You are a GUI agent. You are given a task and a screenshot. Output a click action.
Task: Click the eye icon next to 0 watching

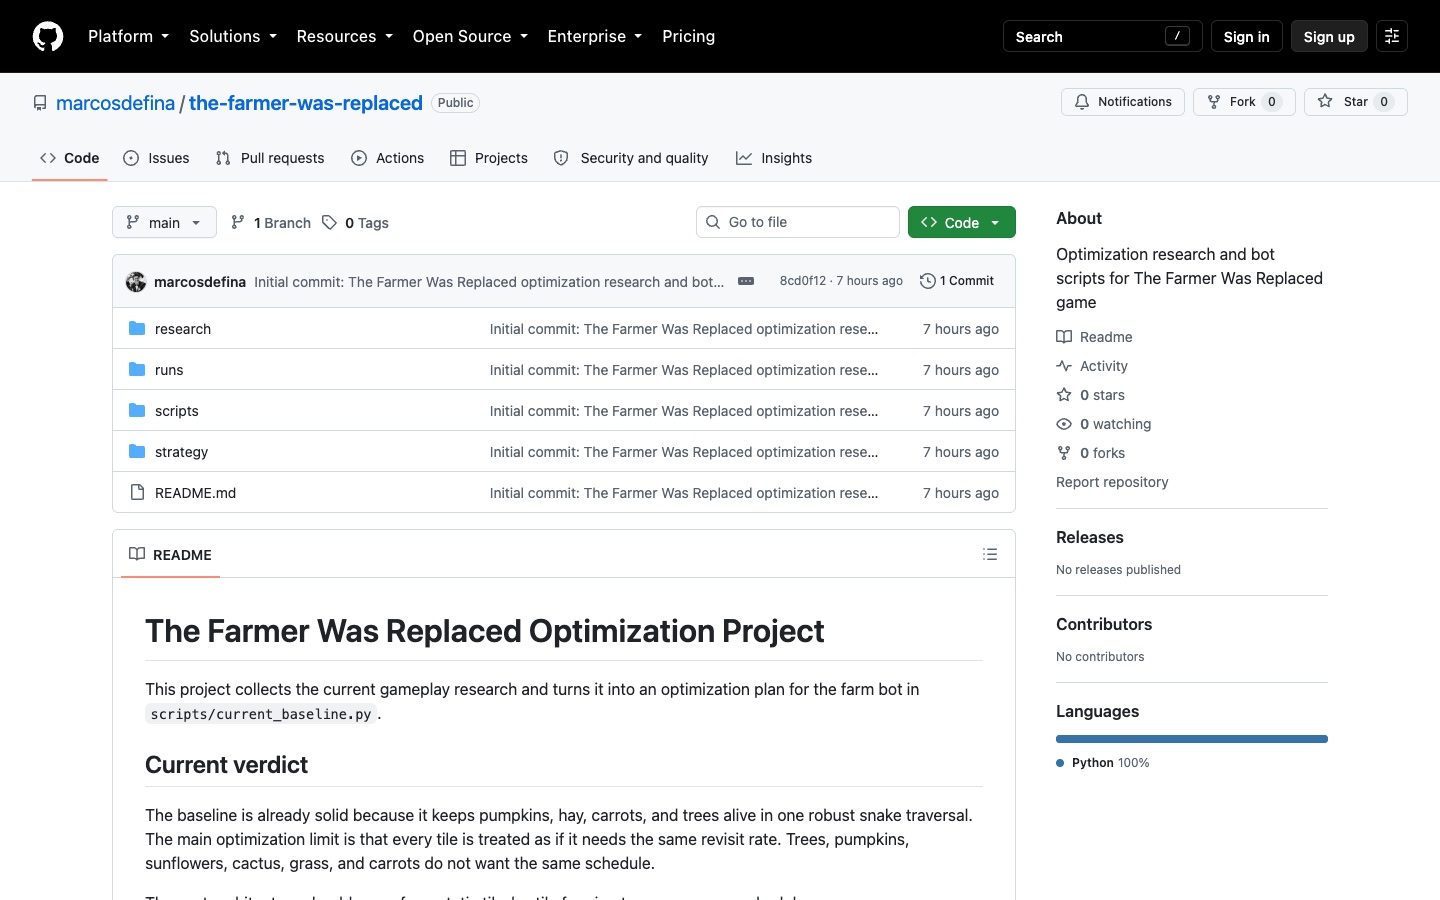click(1064, 424)
